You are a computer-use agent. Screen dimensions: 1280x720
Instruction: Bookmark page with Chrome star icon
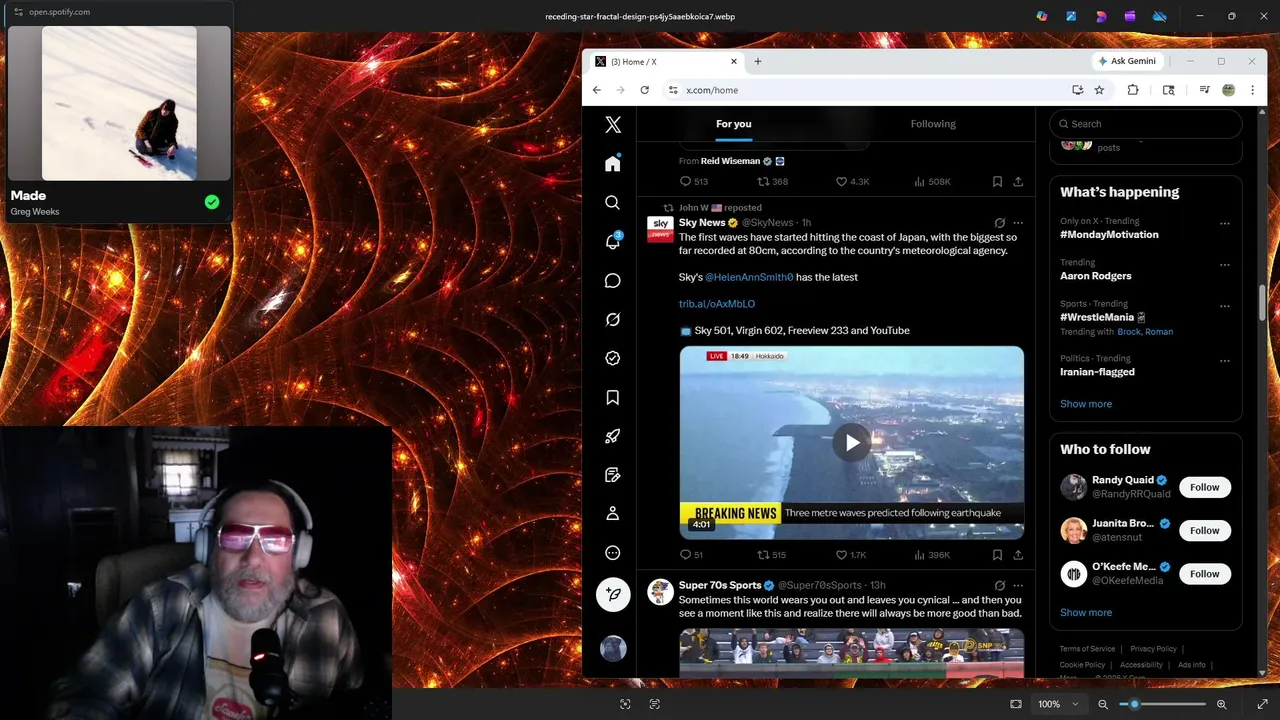1099,90
